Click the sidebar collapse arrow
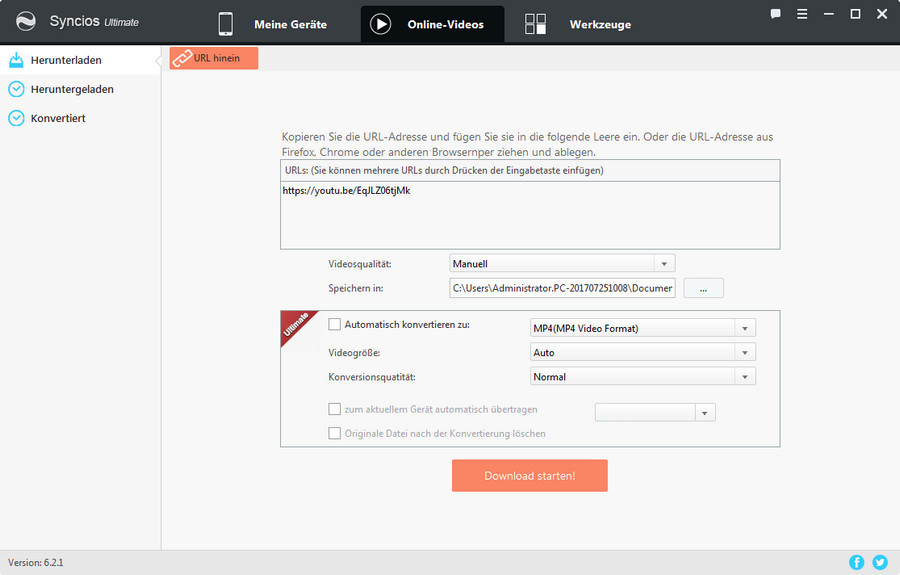 [158, 60]
